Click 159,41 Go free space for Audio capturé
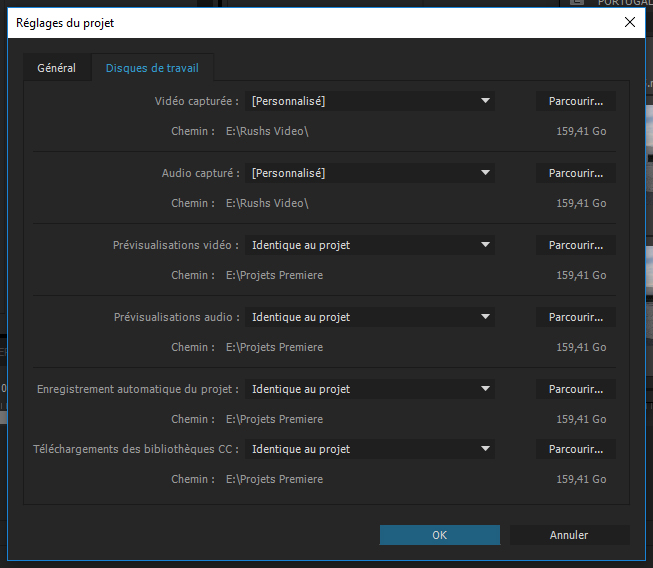The width and height of the screenshot is (653, 568). 581,203
